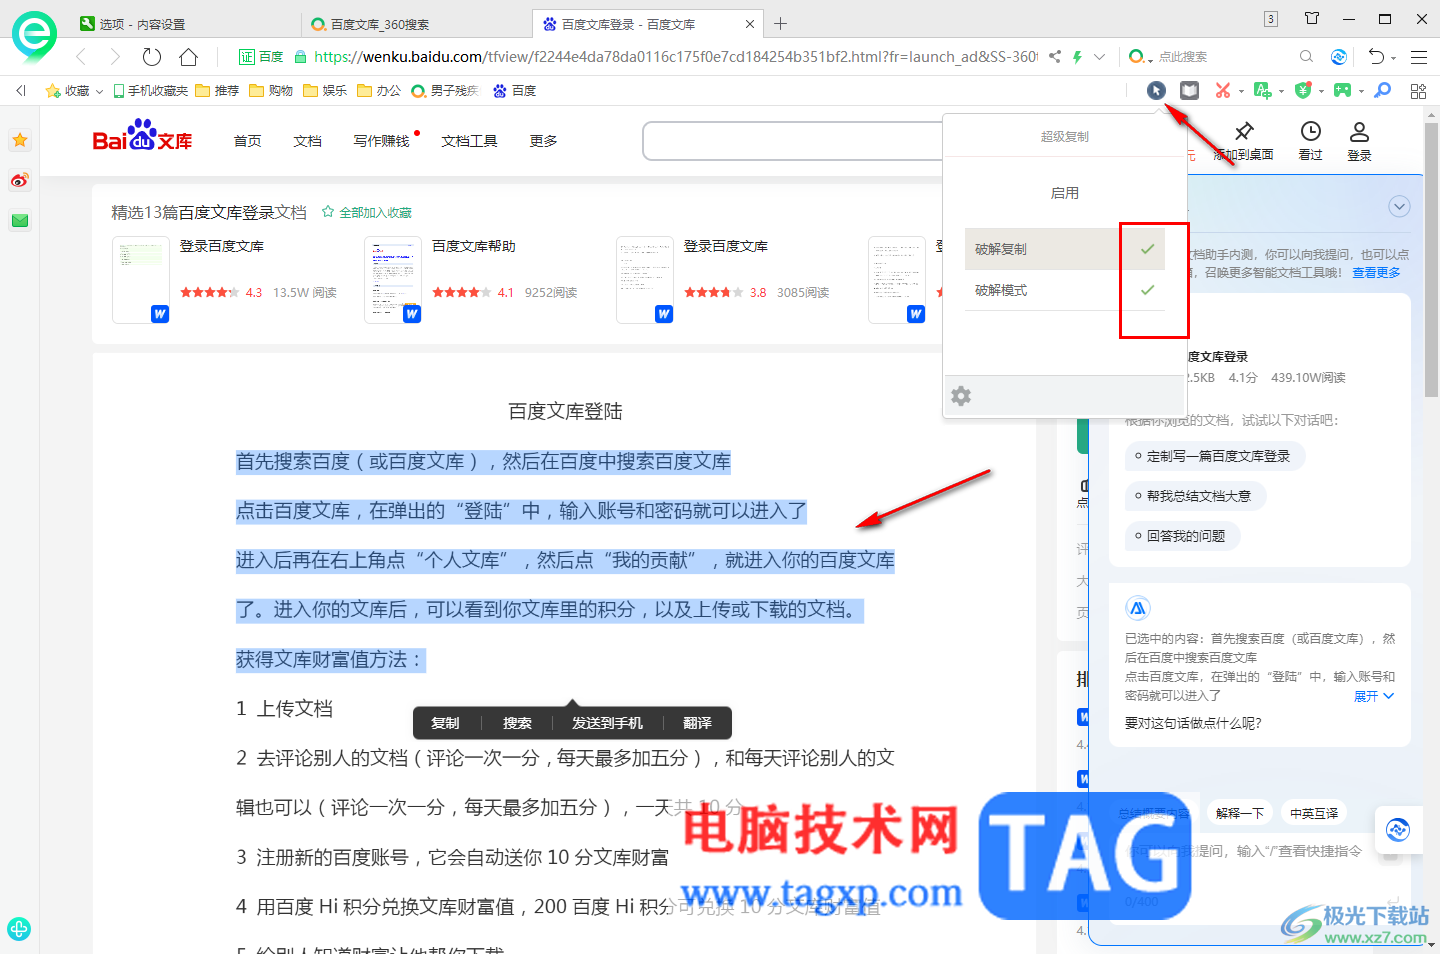Click 翻译 in the selection popup
Image resolution: width=1440 pixels, height=954 pixels.
[697, 723]
